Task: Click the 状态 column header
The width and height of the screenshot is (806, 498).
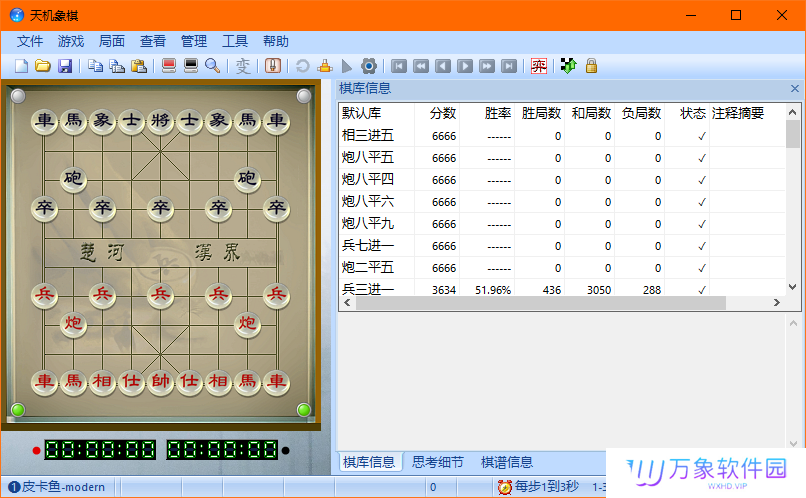Action: pos(692,113)
